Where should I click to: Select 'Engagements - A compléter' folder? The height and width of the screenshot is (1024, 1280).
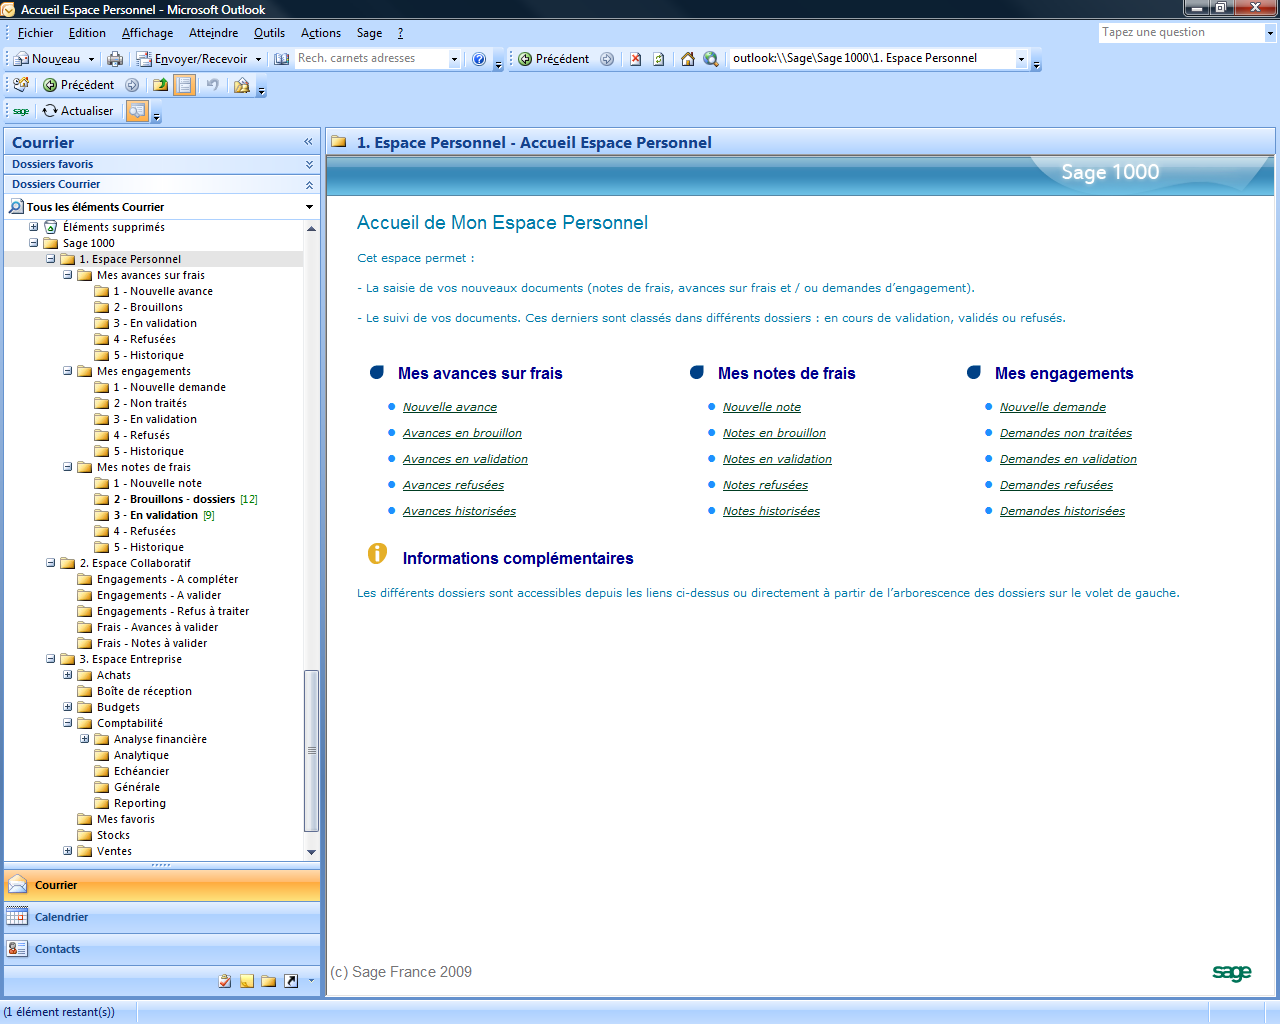click(167, 579)
